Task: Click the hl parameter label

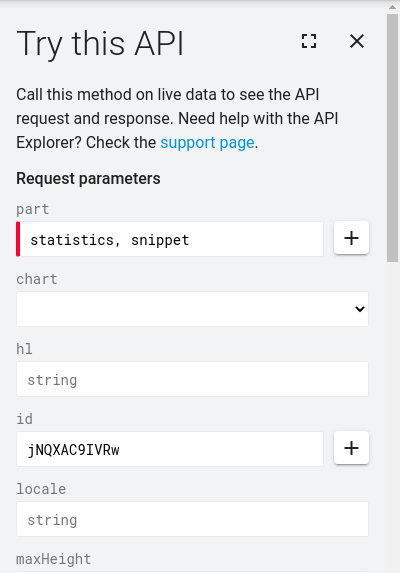Action: click(24, 349)
